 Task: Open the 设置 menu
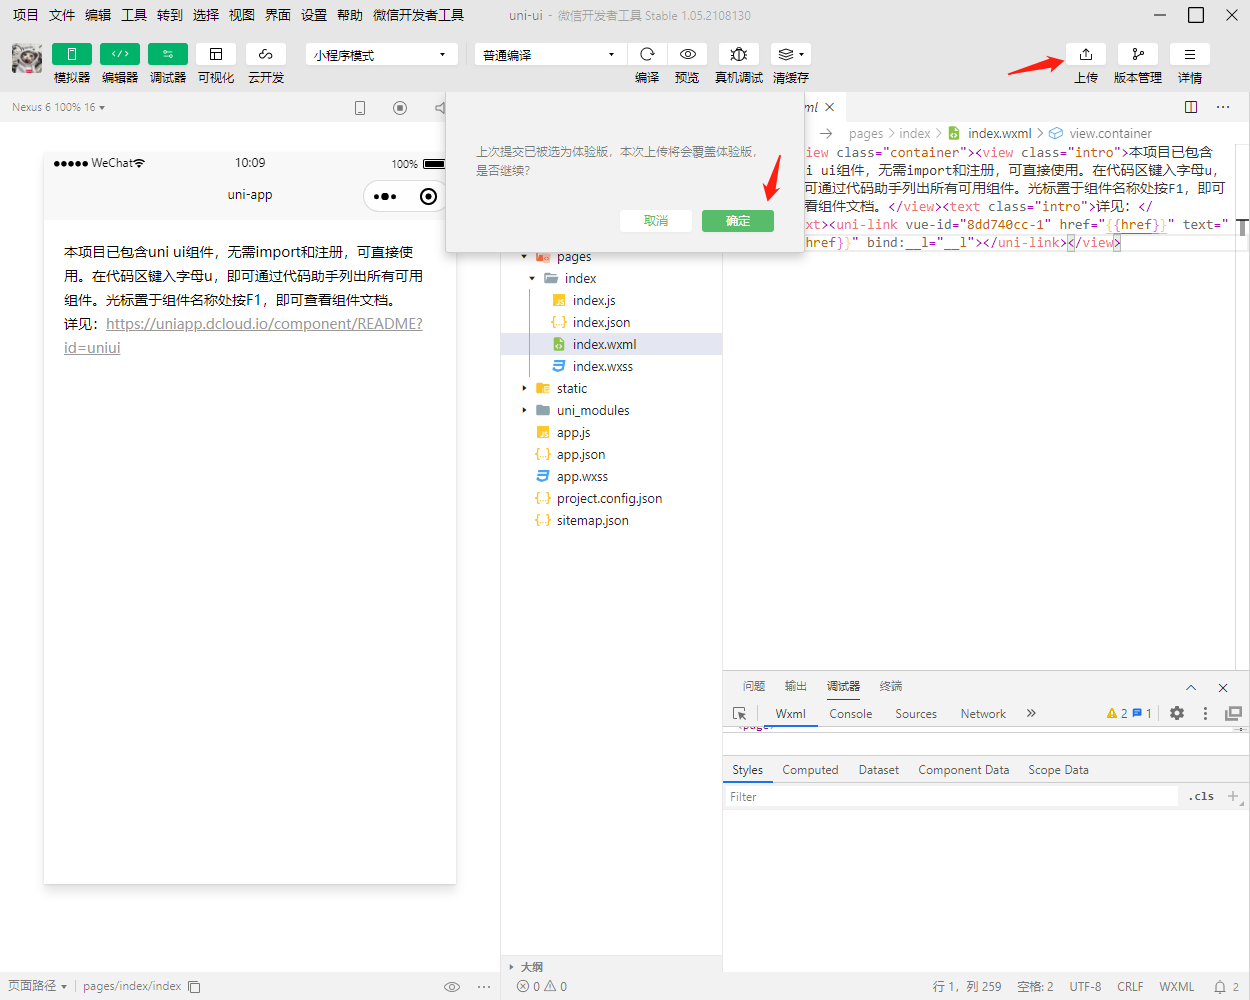click(314, 15)
